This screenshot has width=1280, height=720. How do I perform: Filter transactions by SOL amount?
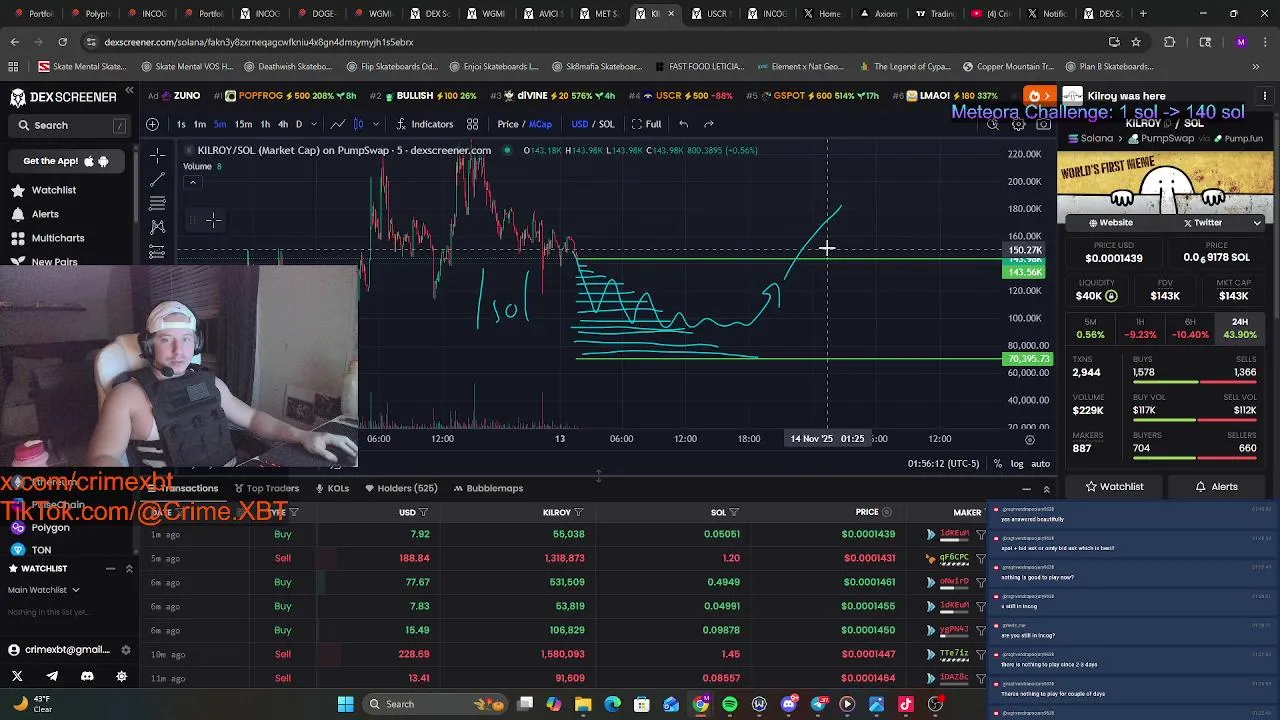tap(734, 513)
